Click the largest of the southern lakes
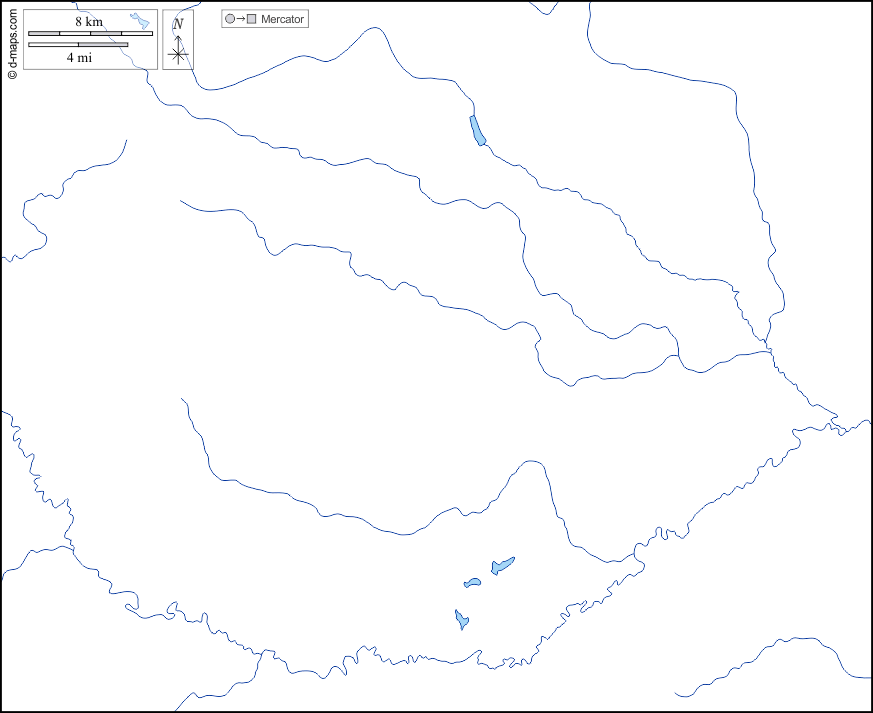 pos(502,566)
